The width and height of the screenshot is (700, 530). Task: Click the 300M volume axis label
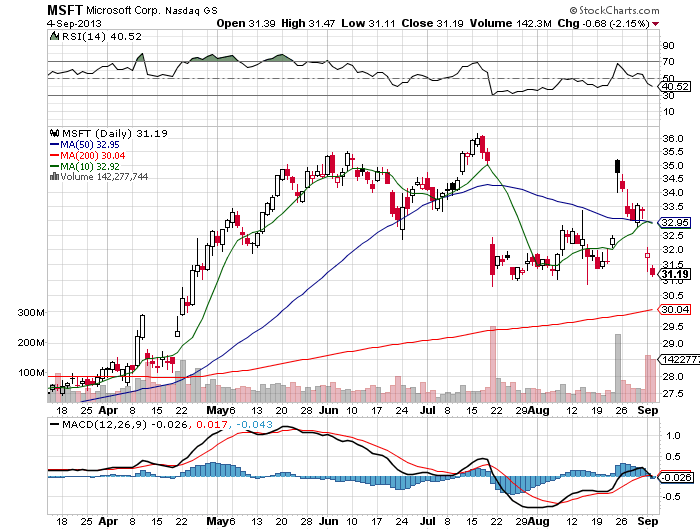point(31,313)
